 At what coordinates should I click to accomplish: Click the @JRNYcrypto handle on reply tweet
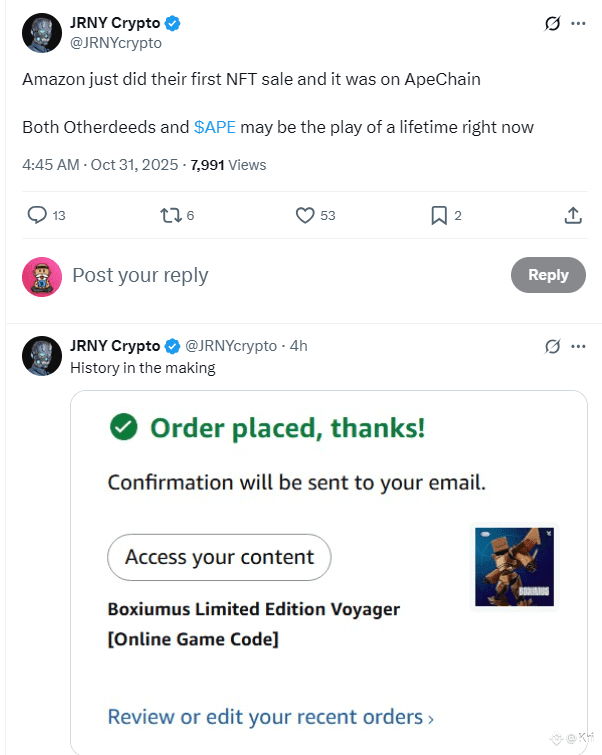coord(231,346)
